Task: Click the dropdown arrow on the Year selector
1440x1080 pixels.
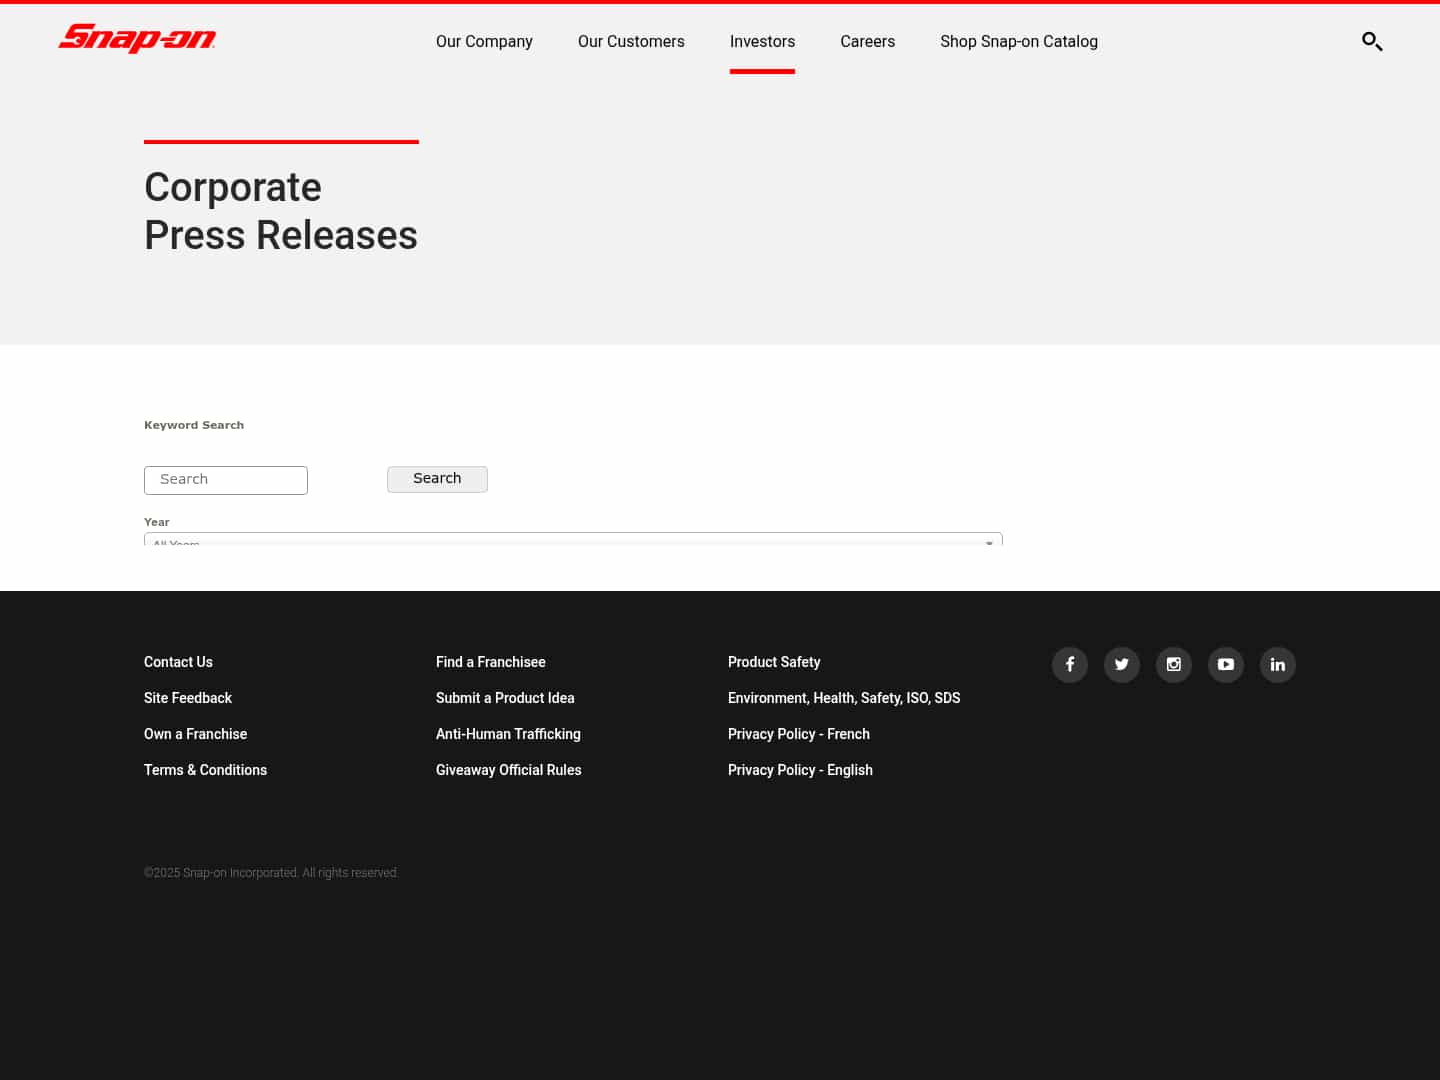Action: (x=989, y=543)
